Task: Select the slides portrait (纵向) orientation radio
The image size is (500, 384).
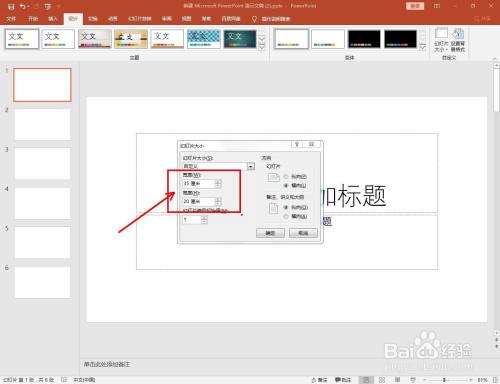Action: pos(286,176)
